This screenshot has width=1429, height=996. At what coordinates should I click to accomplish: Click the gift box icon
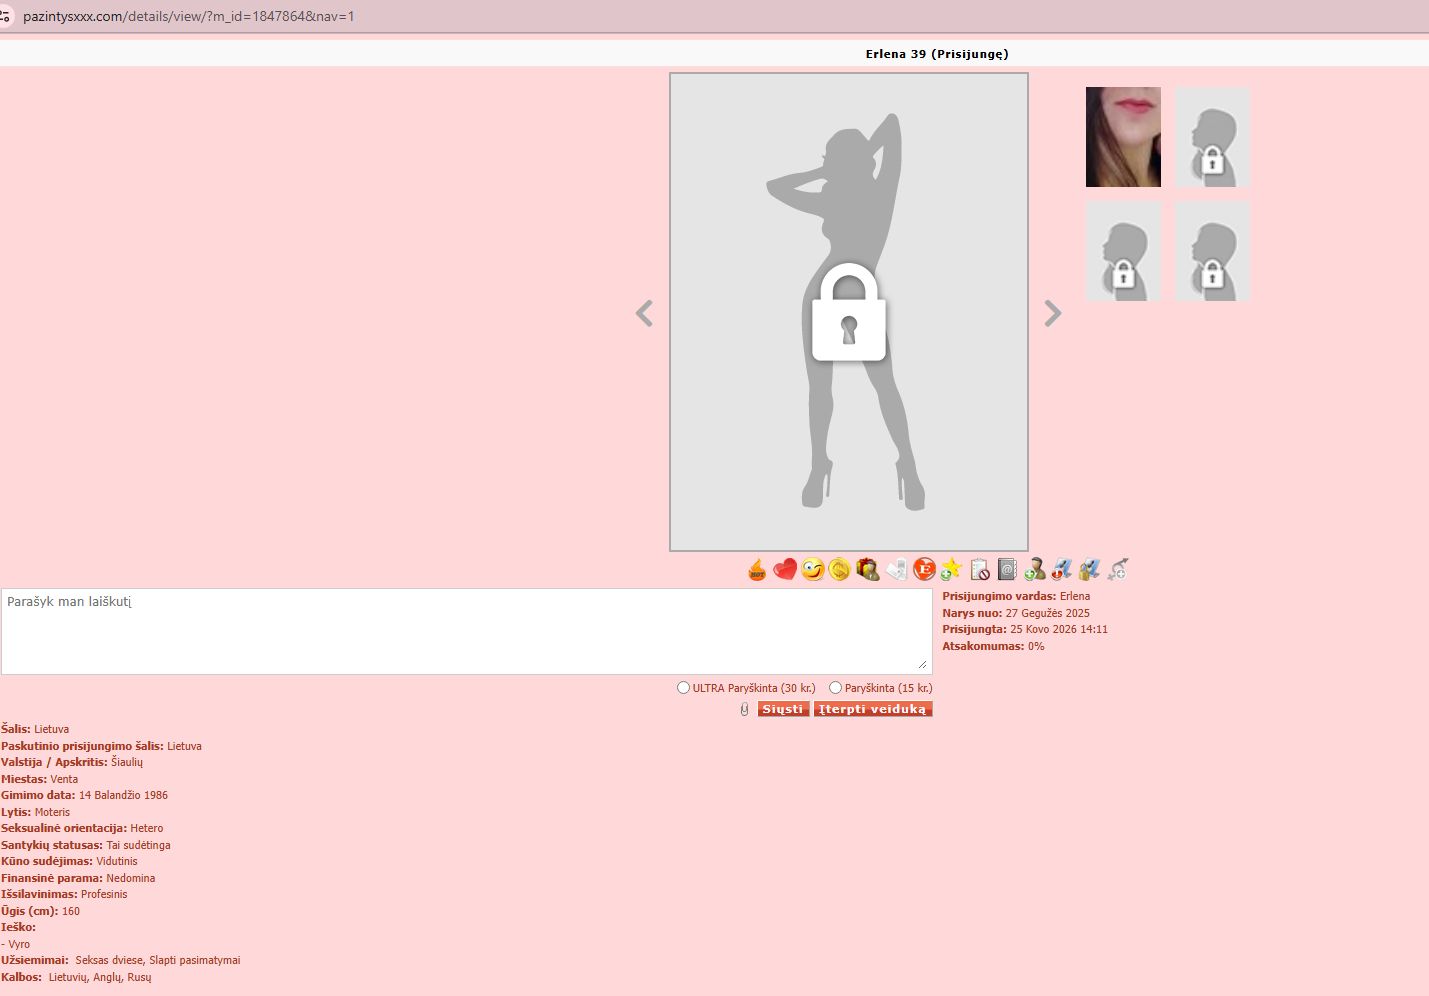pos(867,570)
